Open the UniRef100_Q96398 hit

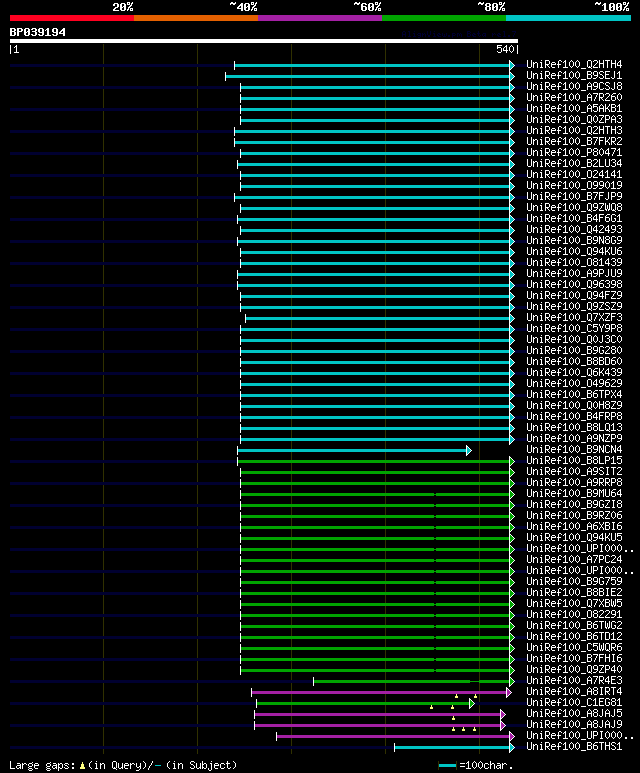[574, 284]
